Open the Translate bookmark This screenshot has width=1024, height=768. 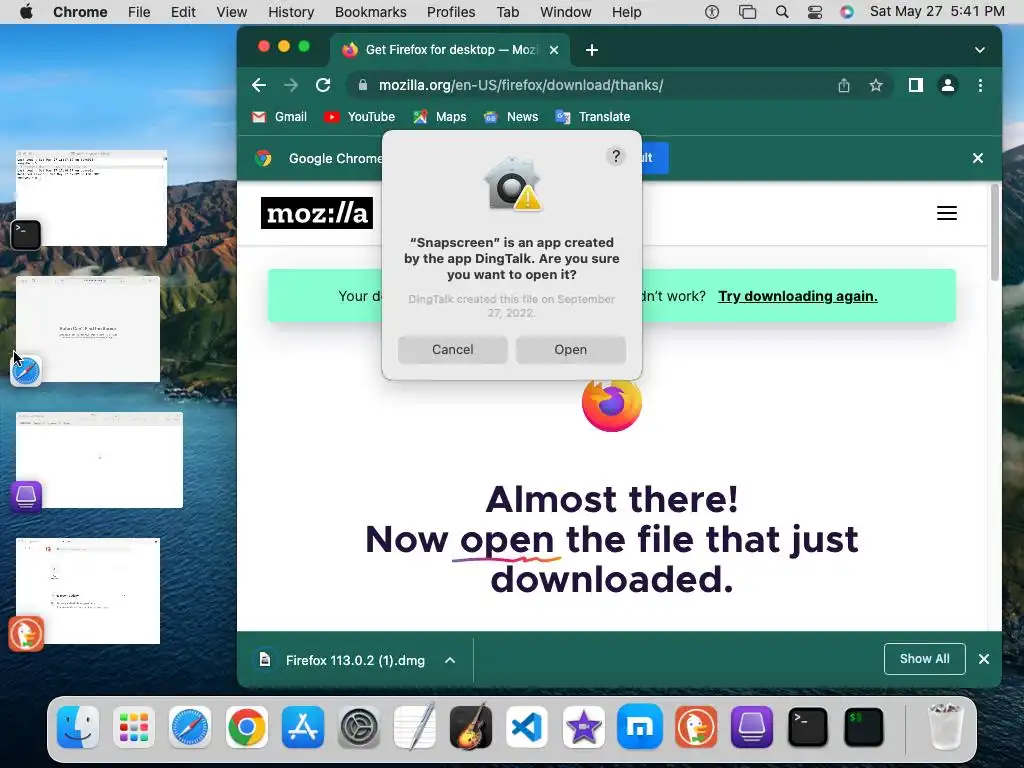pos(593,117)
